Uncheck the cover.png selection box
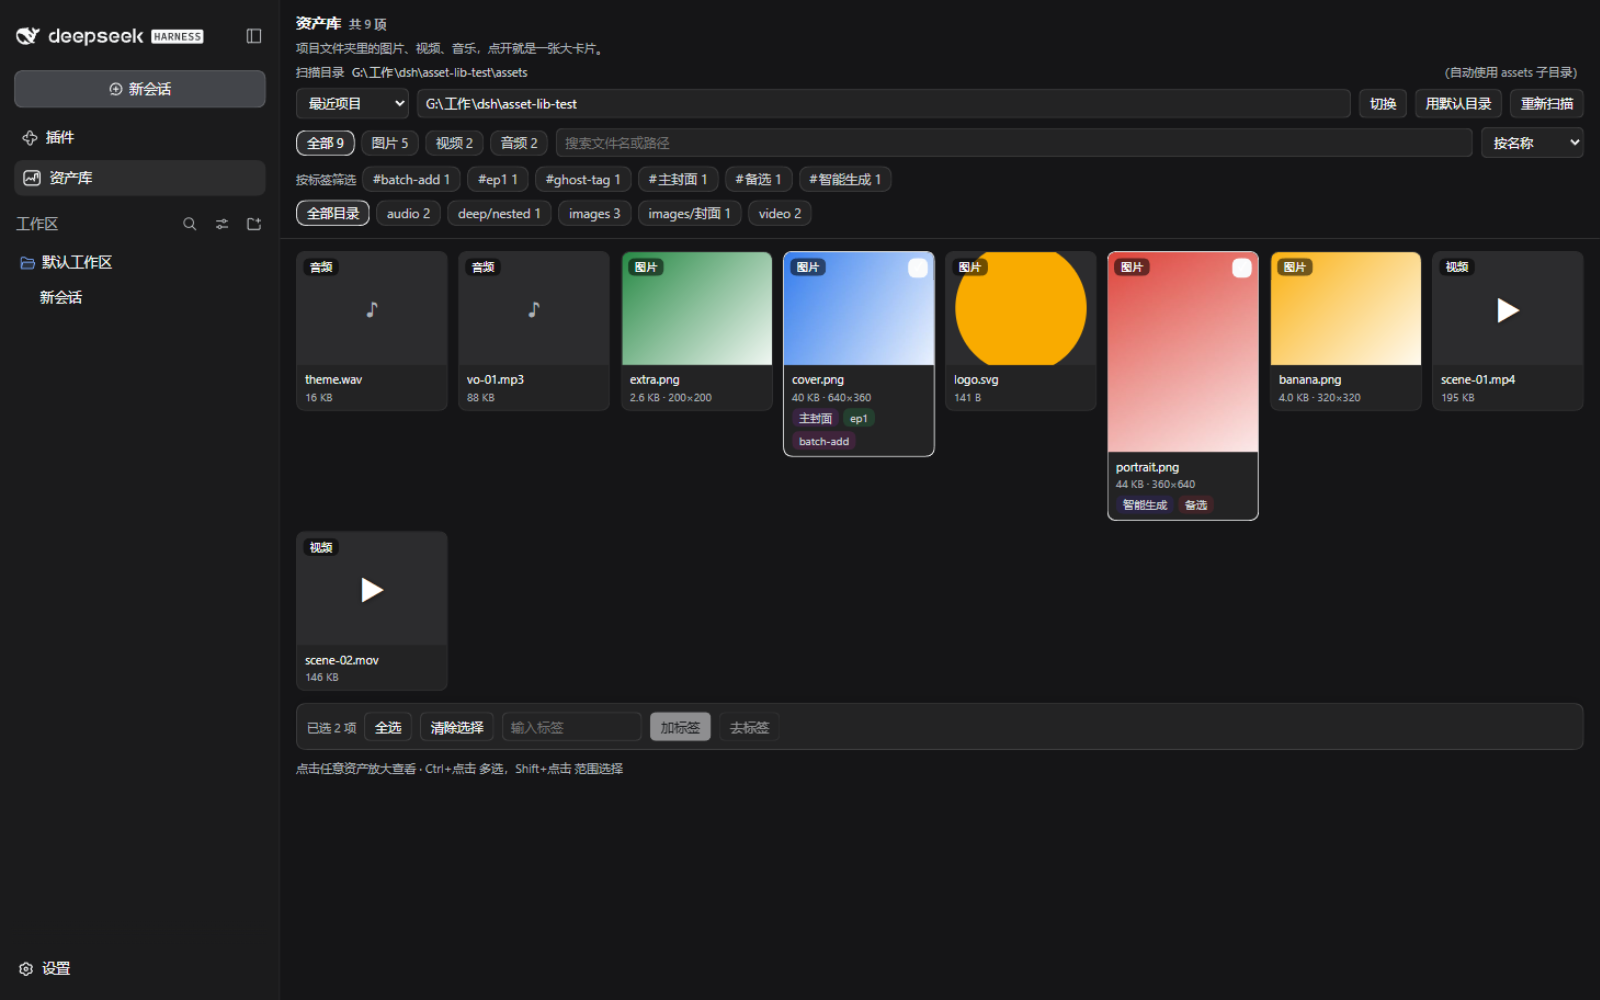 pos(918,268)
